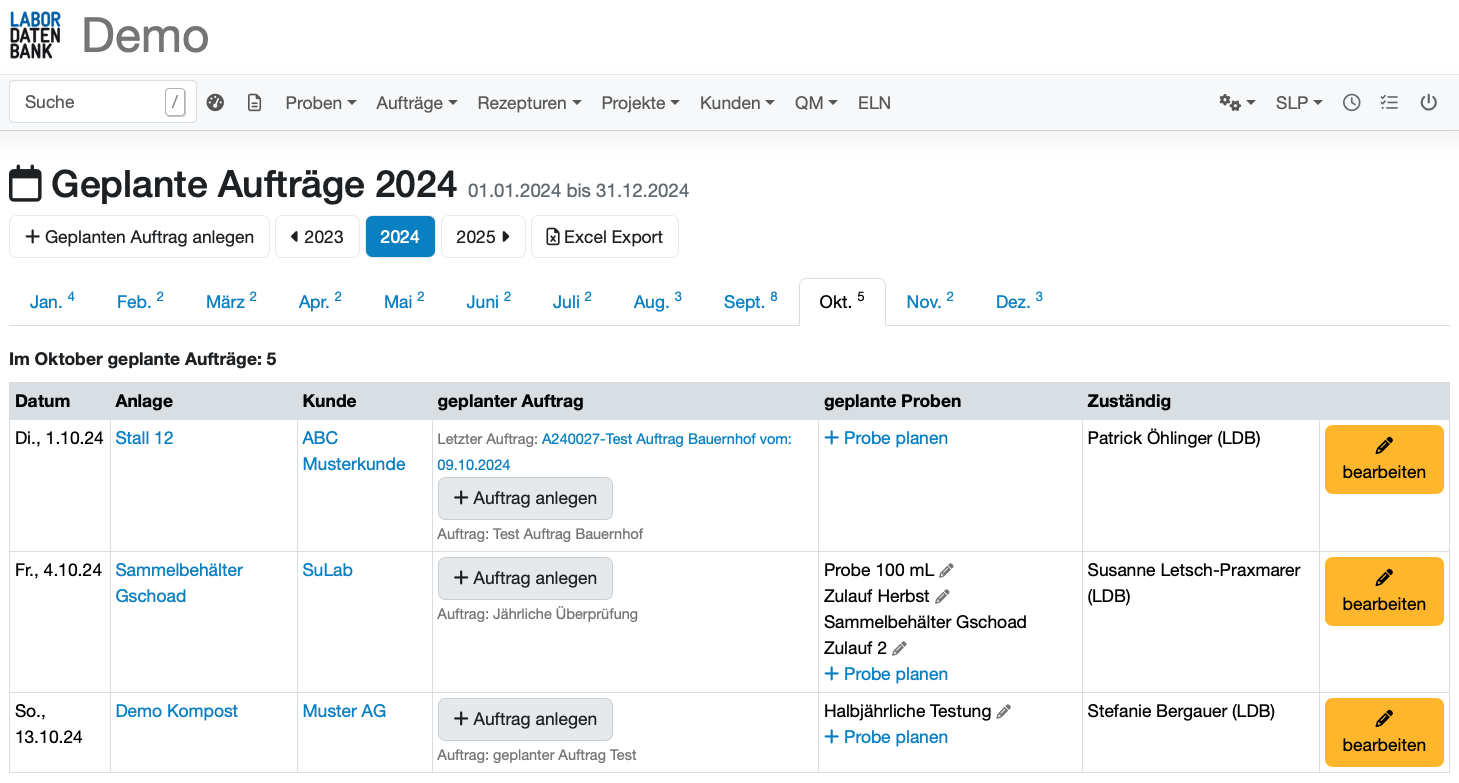Screen dimensions: 1459x783
Task: Go to previous year 2023
Action: [317, 237]
